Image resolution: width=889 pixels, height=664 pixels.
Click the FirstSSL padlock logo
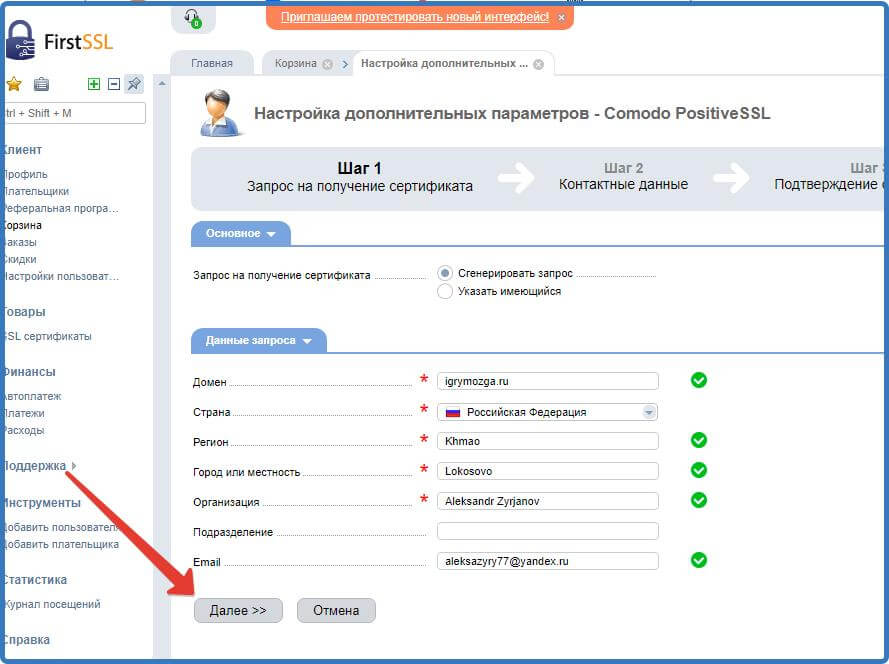[x=20, y=40]
